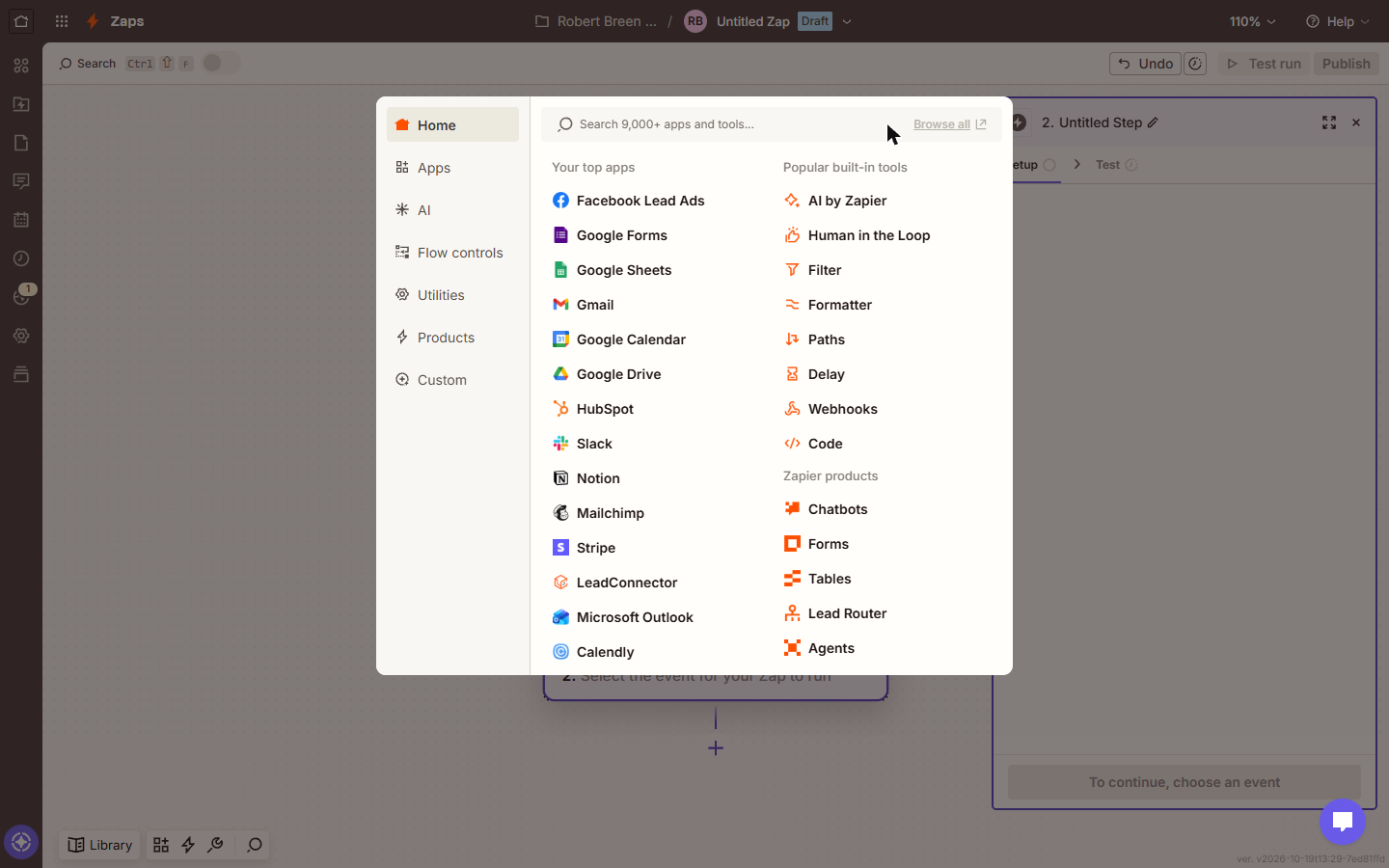The image size is (1389, 868).
Task: Choose the Delay hourglass icon
Action: pos(792,374)
